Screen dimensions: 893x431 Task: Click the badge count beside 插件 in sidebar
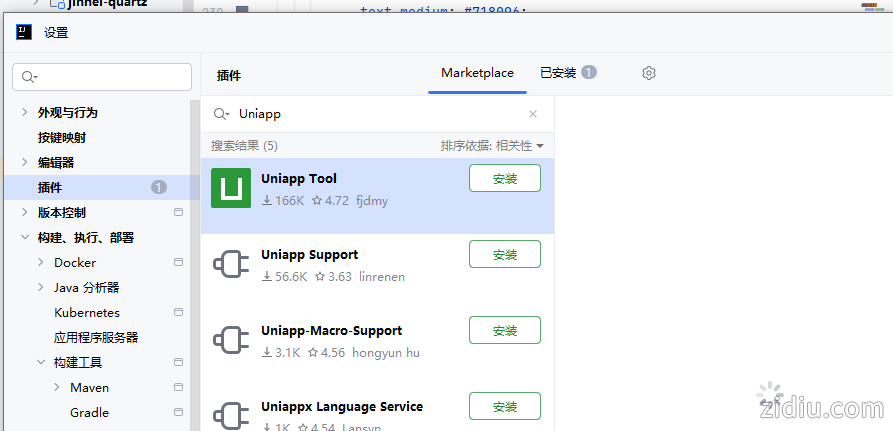click(x=159, y=187)
